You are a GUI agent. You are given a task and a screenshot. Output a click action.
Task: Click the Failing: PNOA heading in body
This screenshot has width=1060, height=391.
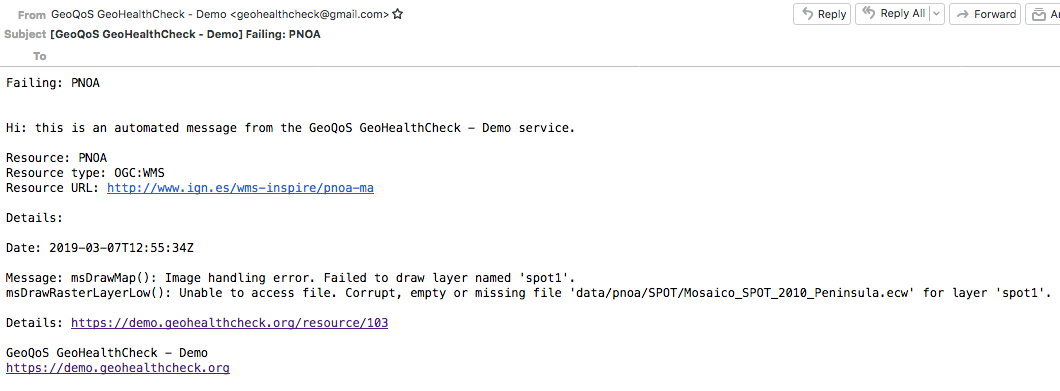tap(53, 83)
